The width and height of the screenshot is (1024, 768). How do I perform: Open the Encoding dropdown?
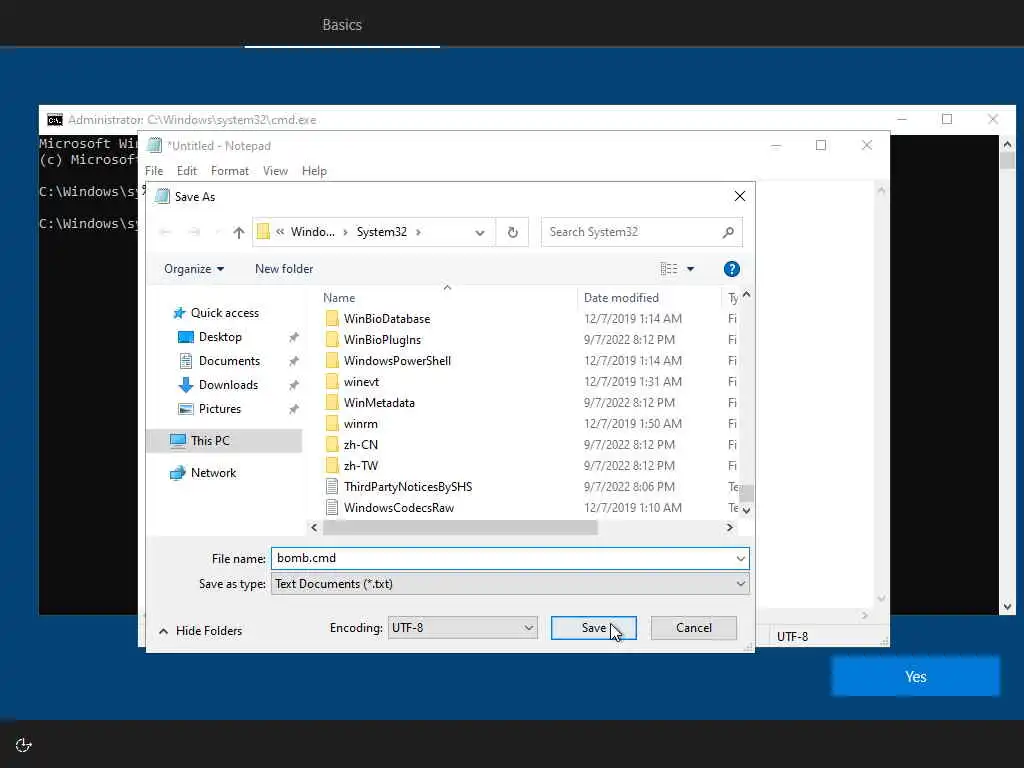(x=462, y=628)
